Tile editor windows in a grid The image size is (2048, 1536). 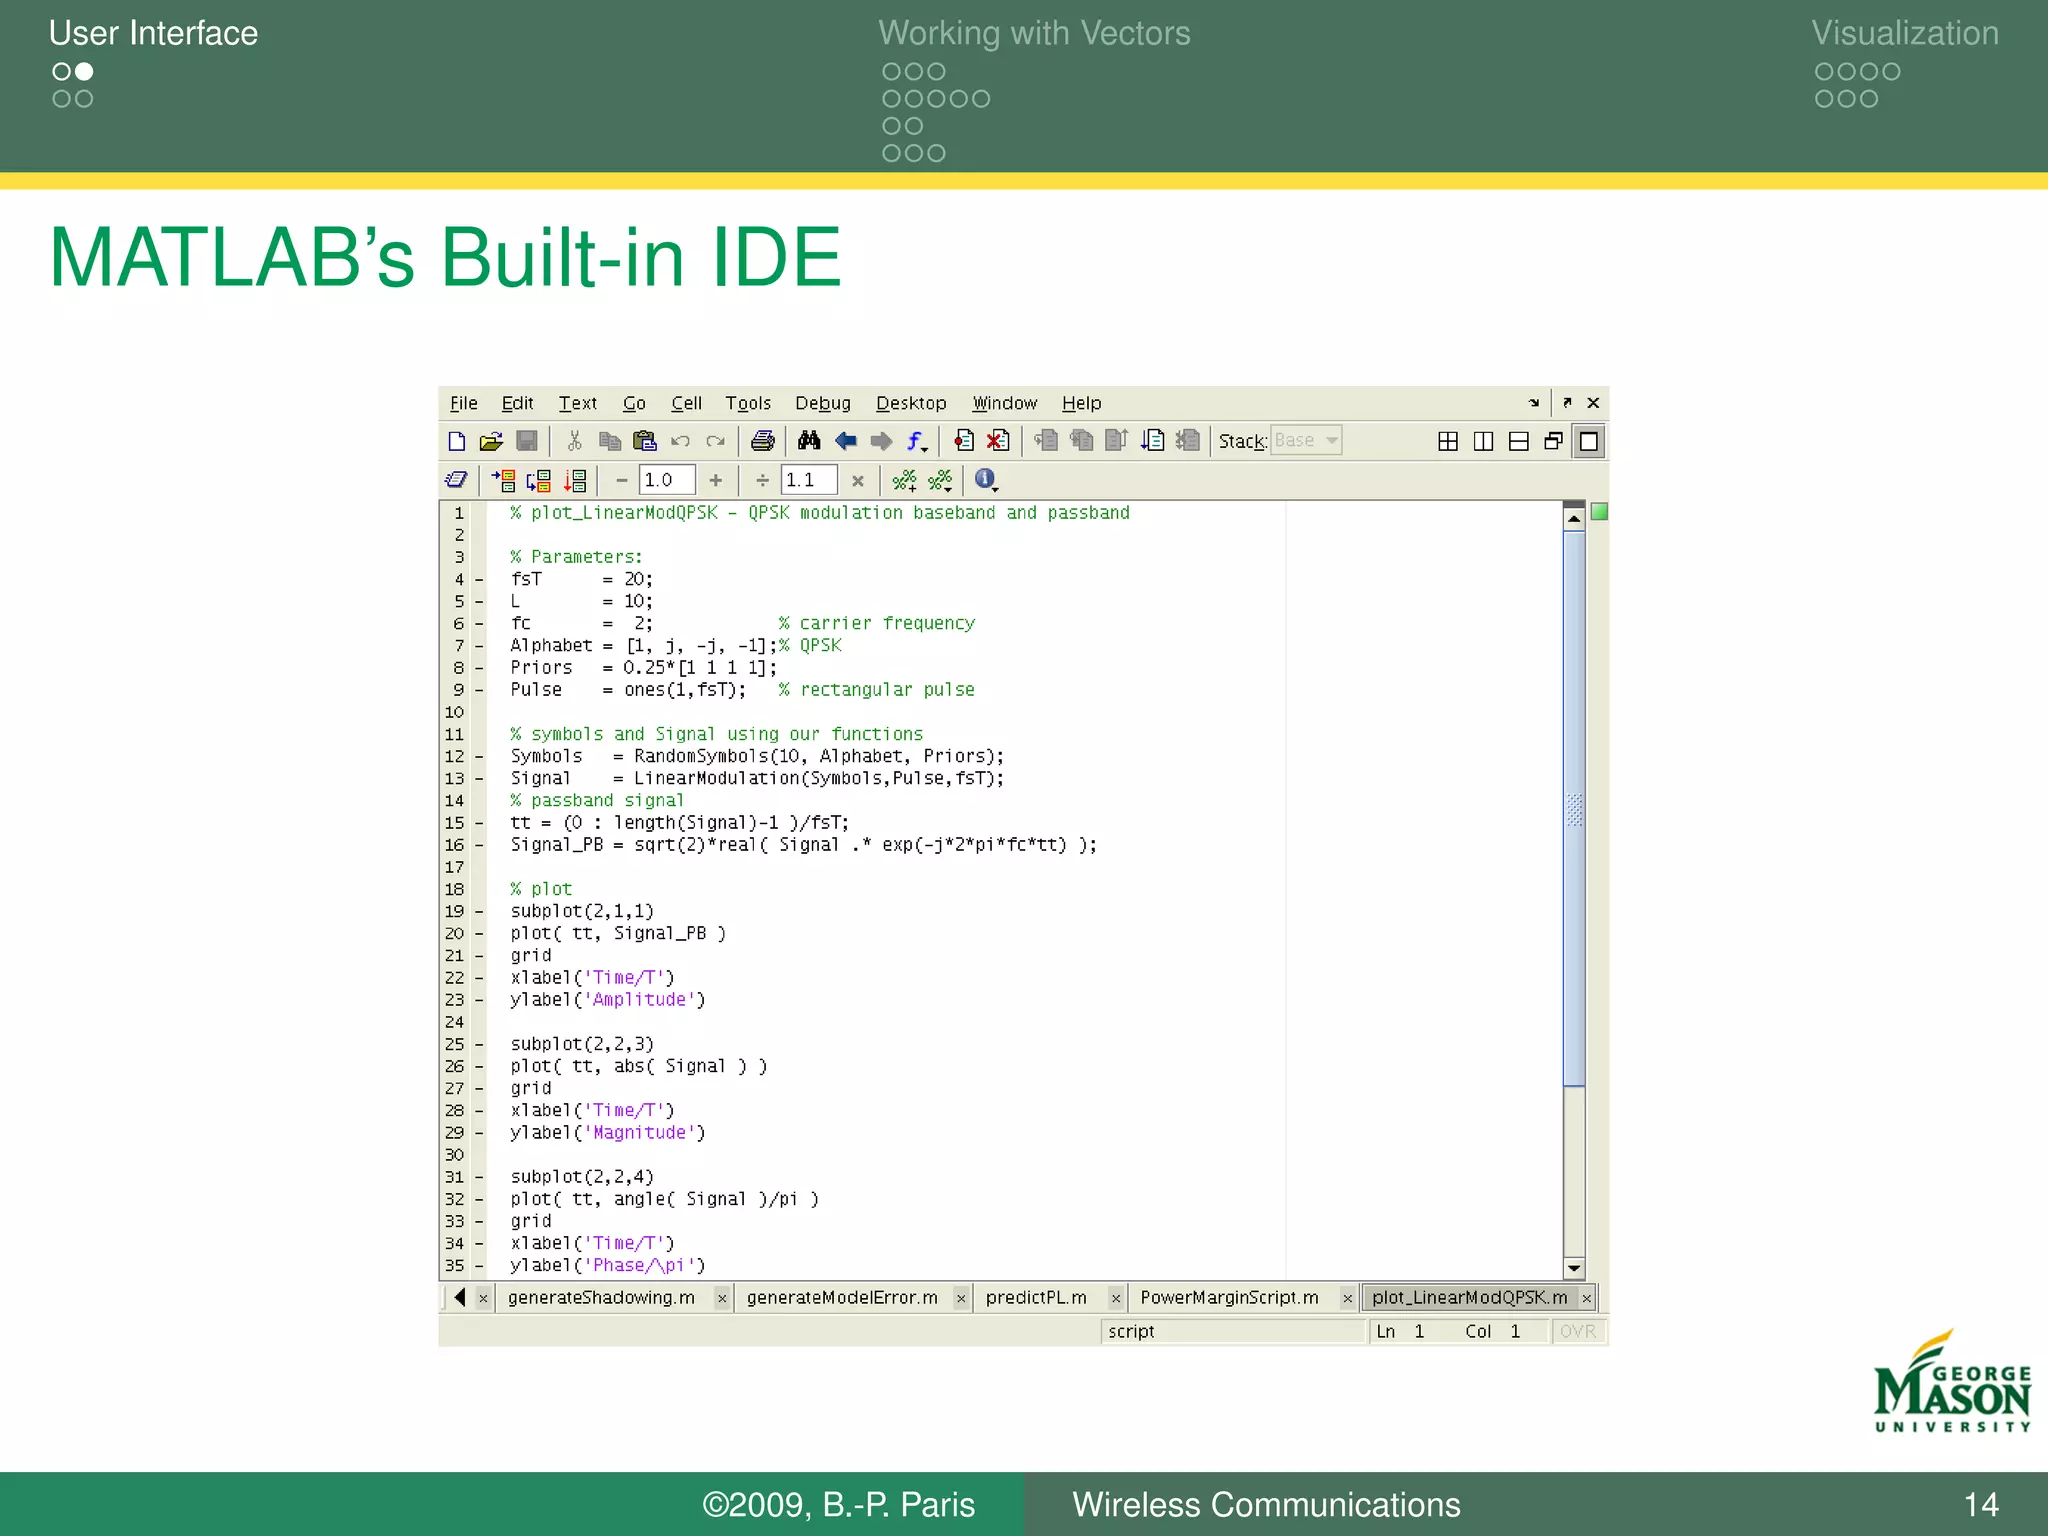(1447, 441)
